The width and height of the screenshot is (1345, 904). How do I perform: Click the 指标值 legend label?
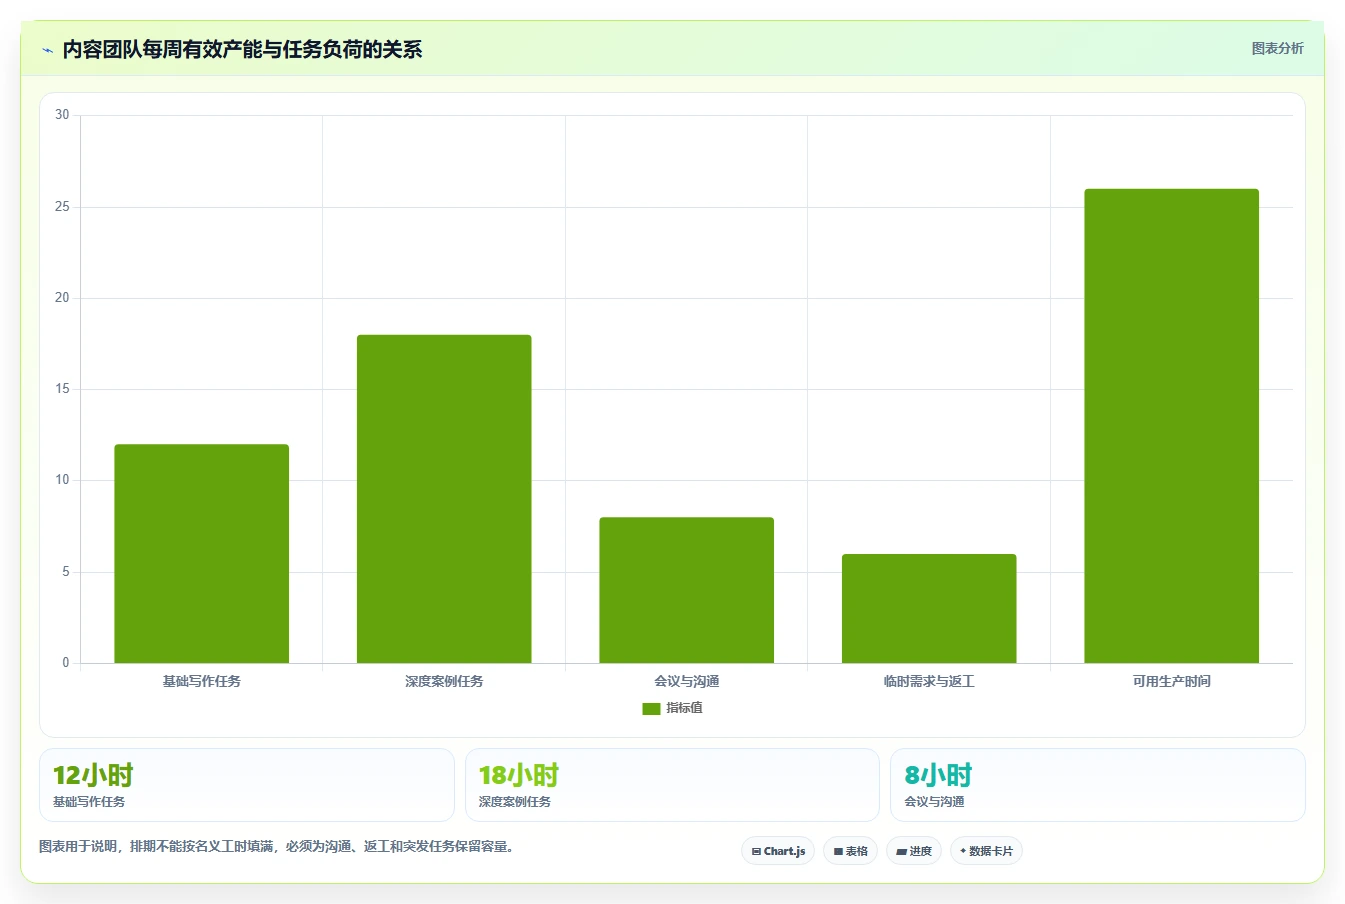pyautogui.click(x=685, y=708)
